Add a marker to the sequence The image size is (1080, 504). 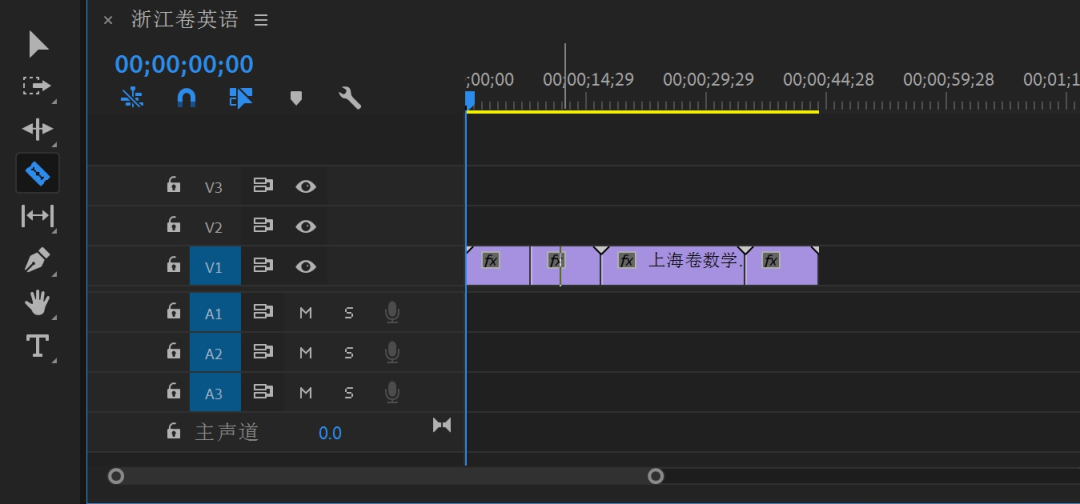pyautogui.click(x=296, y=97)
